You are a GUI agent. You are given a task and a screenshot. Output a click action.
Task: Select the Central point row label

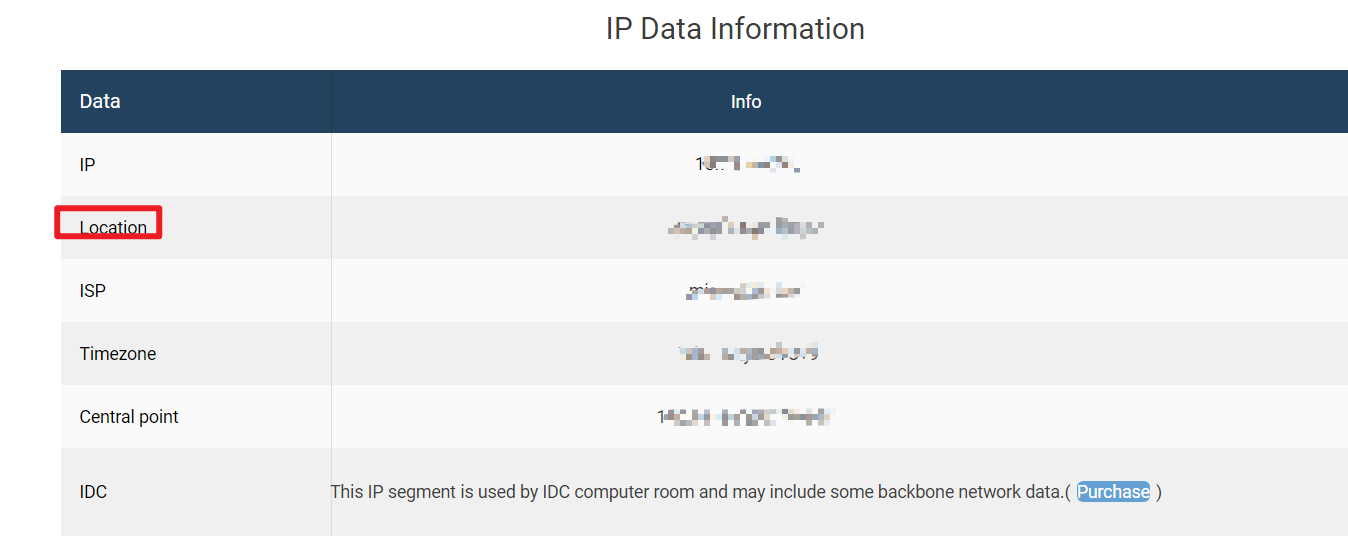pyautogui.click(x=129, y=417)
